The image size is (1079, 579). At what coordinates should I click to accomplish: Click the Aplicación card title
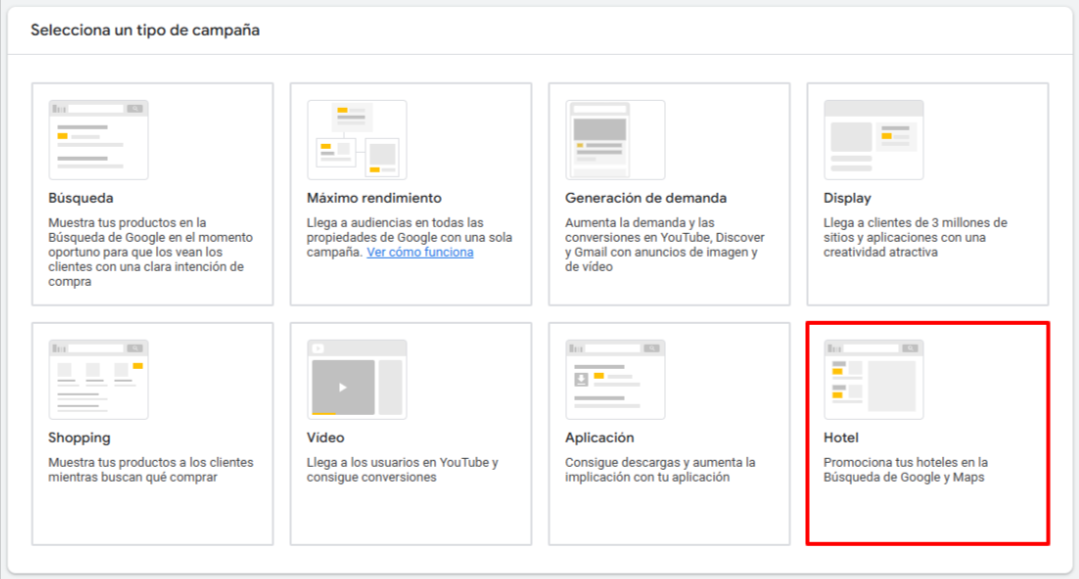tap(599, 438)
